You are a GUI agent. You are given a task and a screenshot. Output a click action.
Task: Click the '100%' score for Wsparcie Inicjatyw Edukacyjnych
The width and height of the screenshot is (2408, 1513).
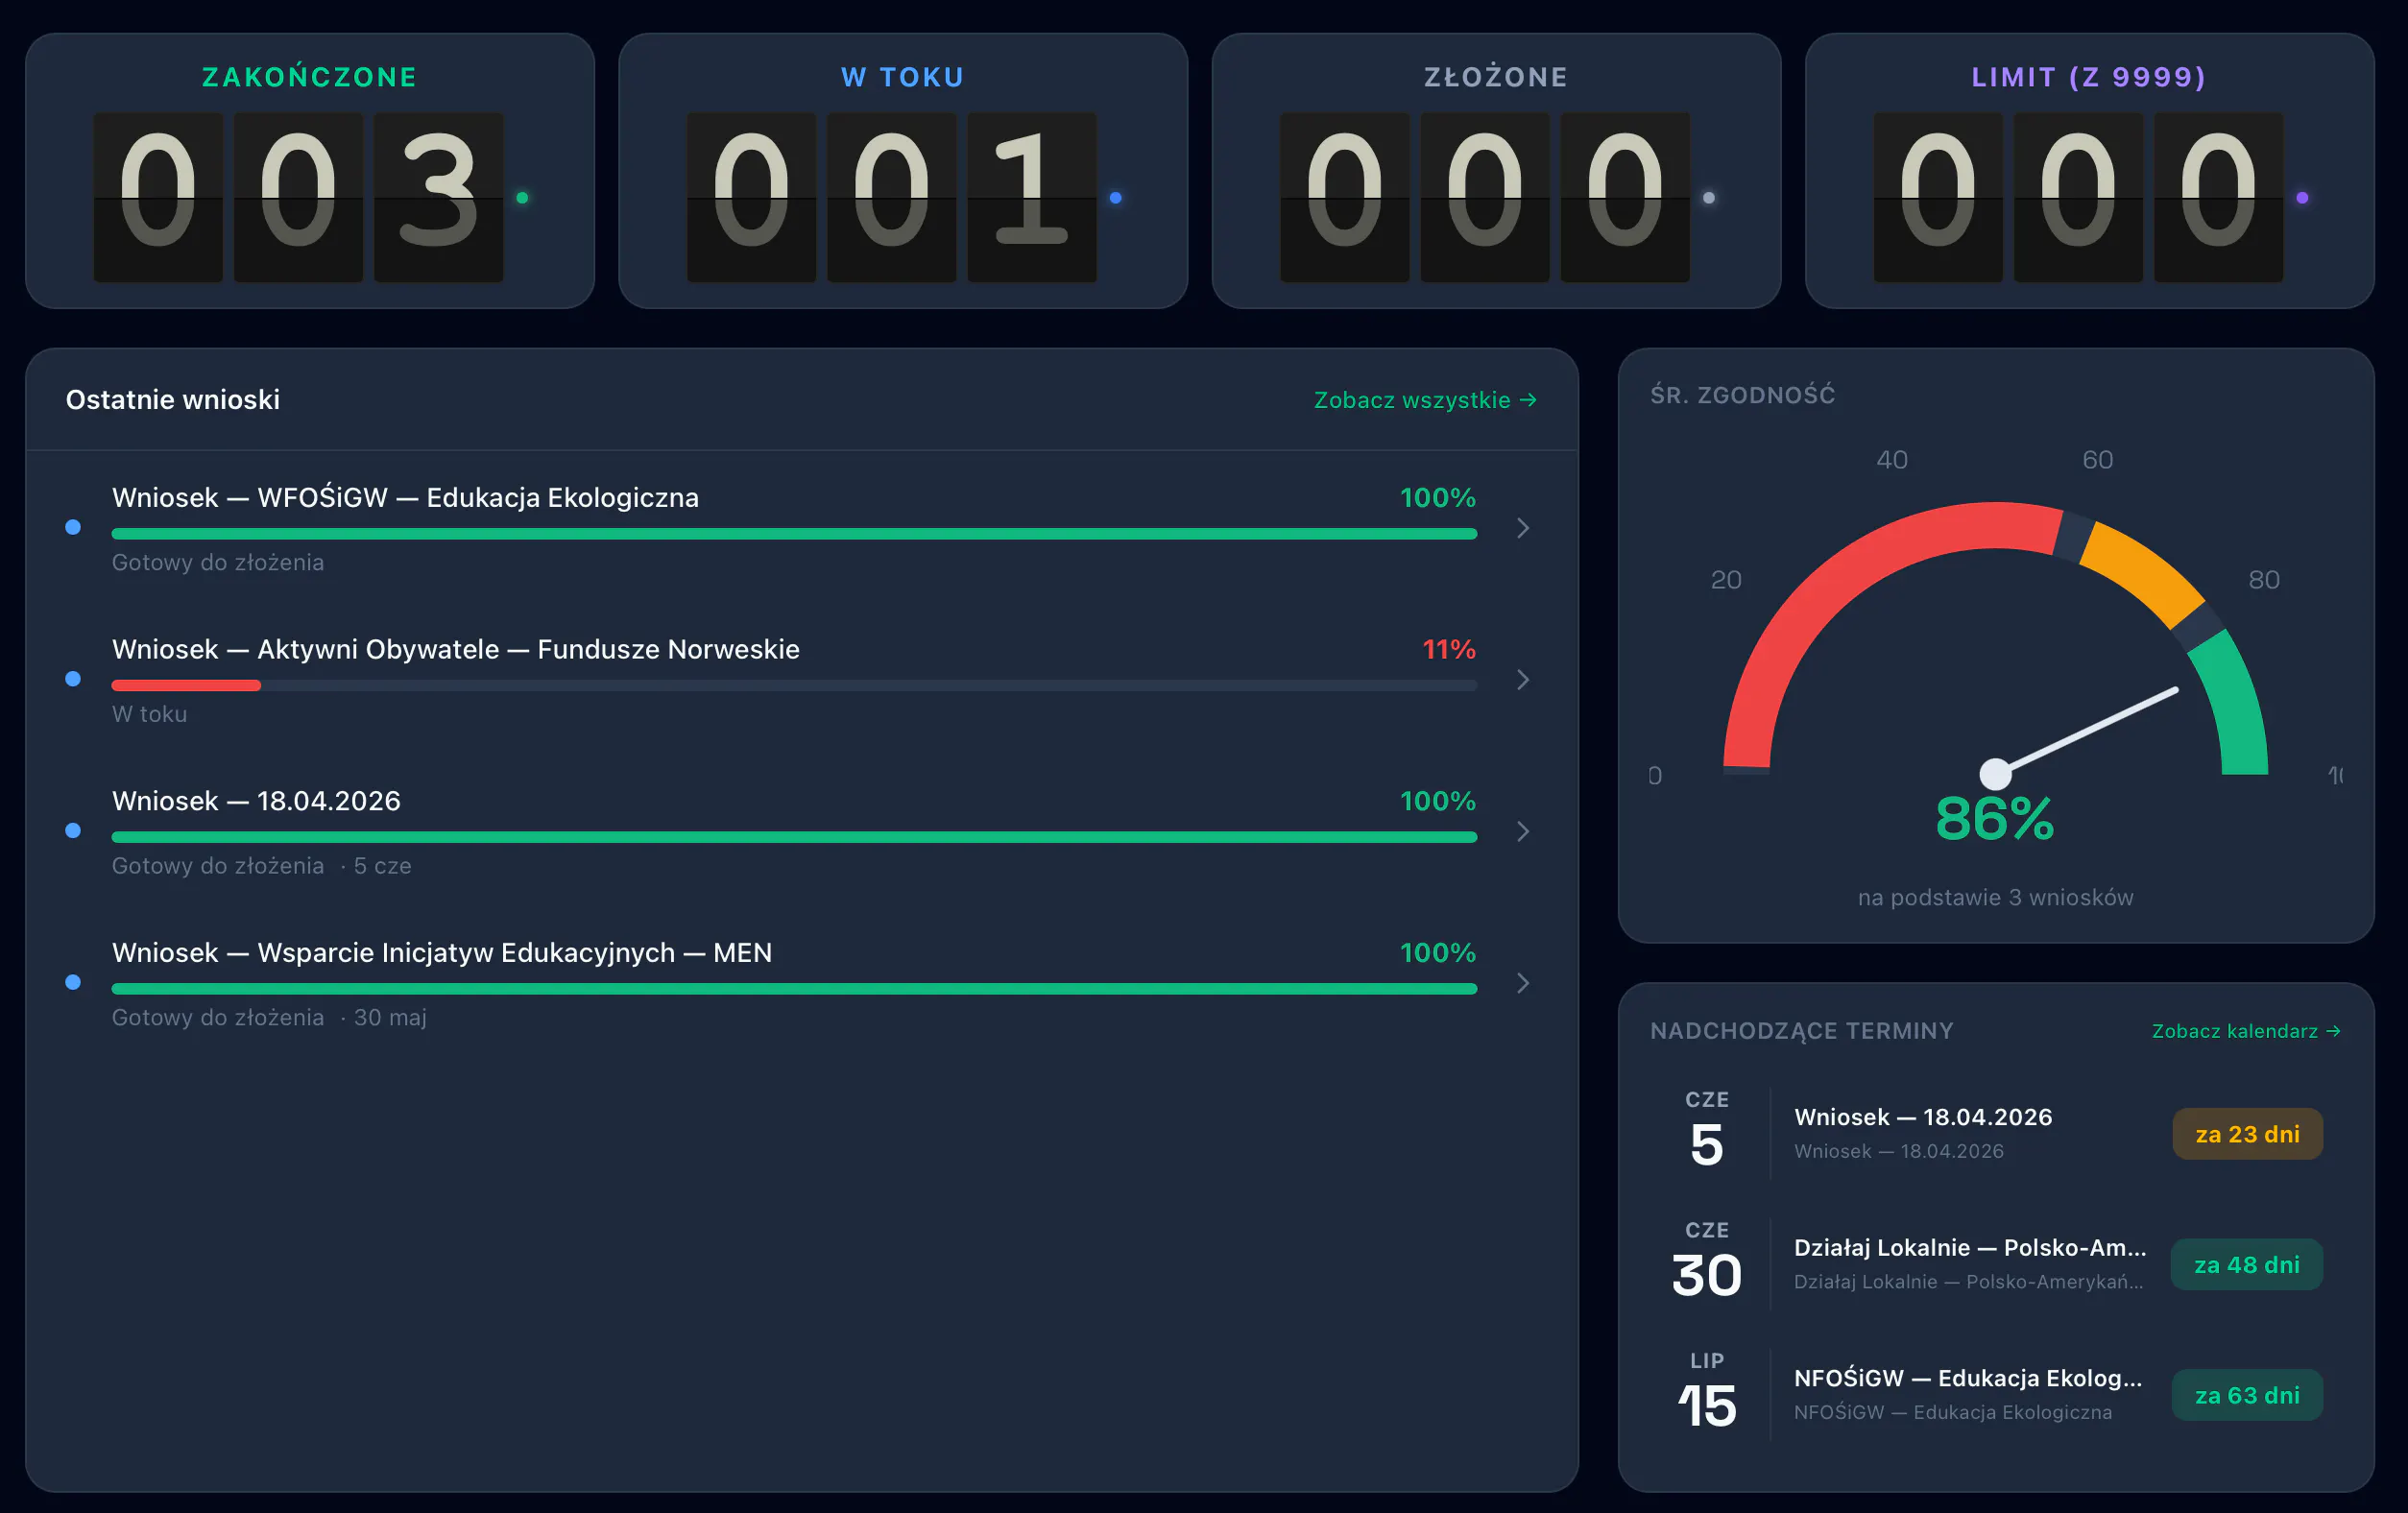pyautogui.click(x=1438, y=953)
